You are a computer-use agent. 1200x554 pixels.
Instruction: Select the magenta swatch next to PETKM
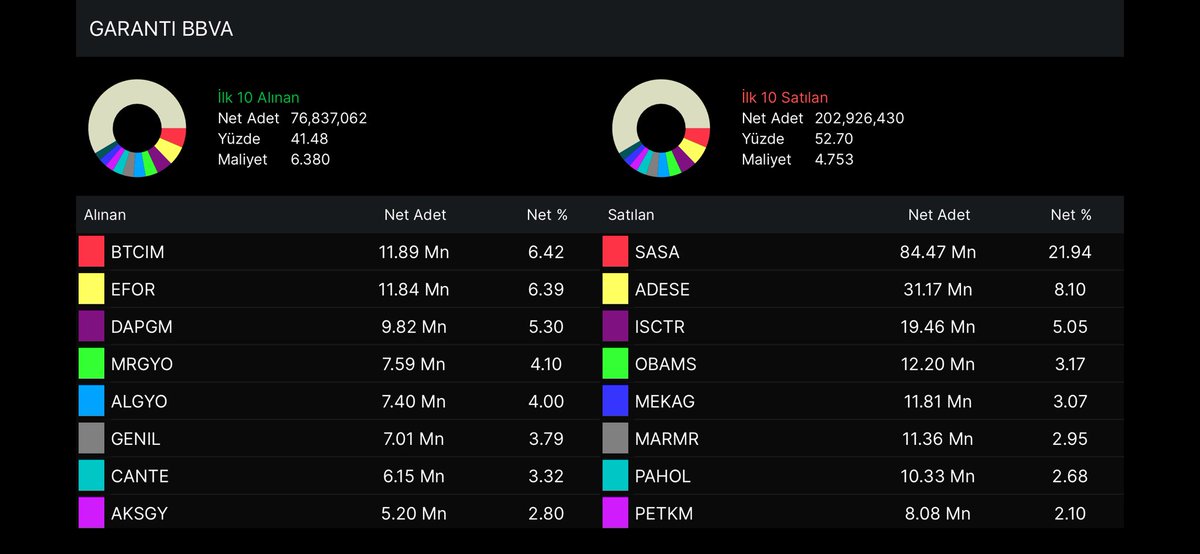[615, 513]
